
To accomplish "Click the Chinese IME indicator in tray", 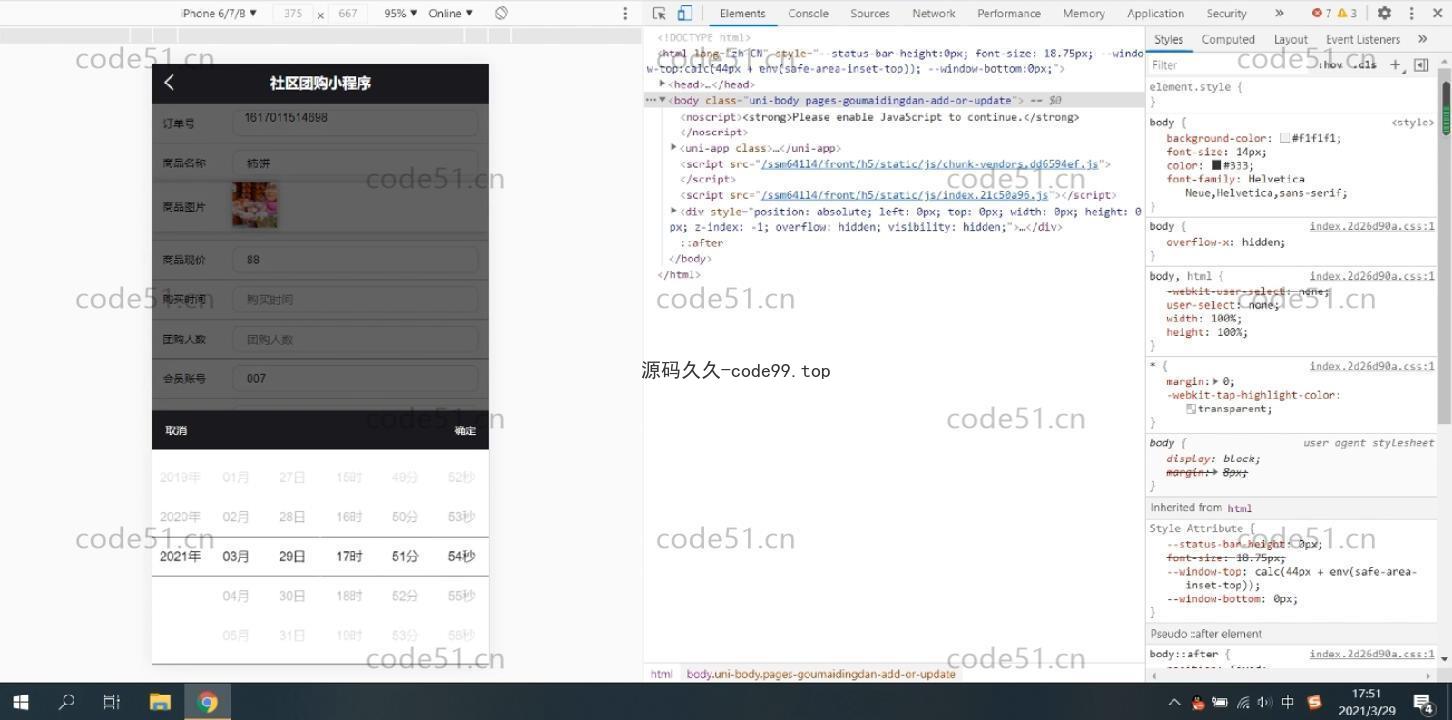I will point(1288,702).
